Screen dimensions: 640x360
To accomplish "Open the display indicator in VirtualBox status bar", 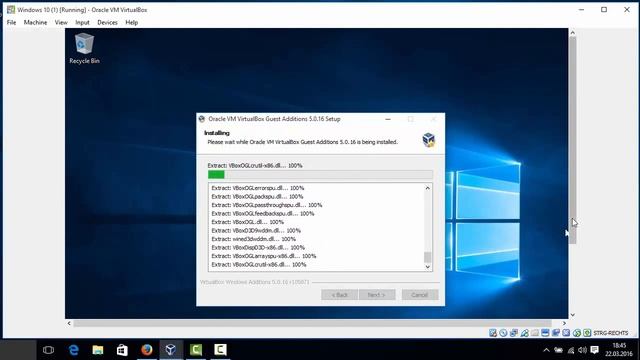I will coord(545,333).
